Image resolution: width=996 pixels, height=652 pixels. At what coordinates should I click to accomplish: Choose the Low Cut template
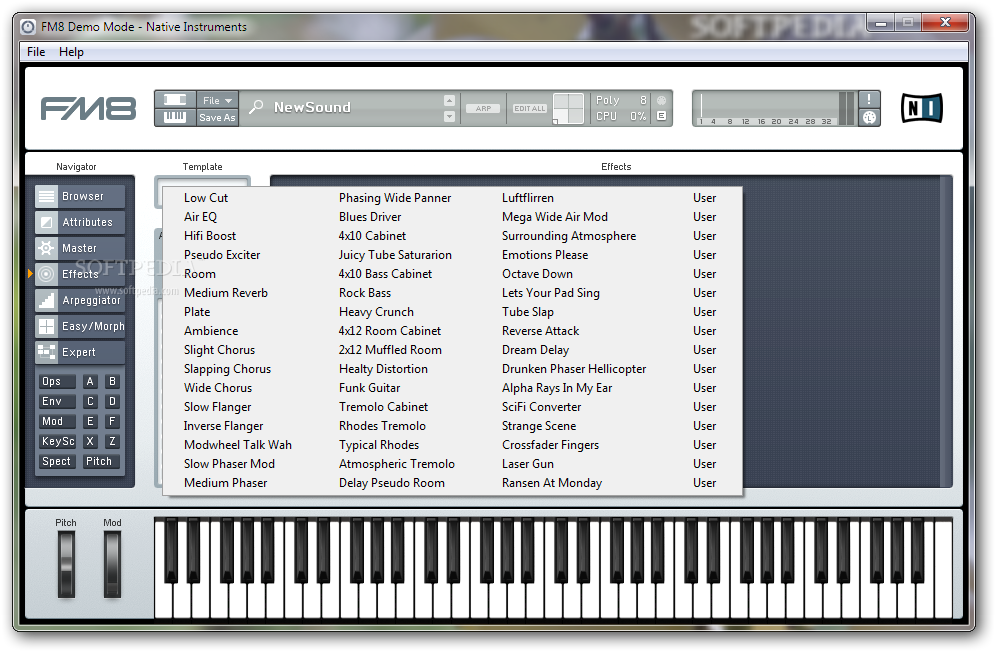click(206, 198)
